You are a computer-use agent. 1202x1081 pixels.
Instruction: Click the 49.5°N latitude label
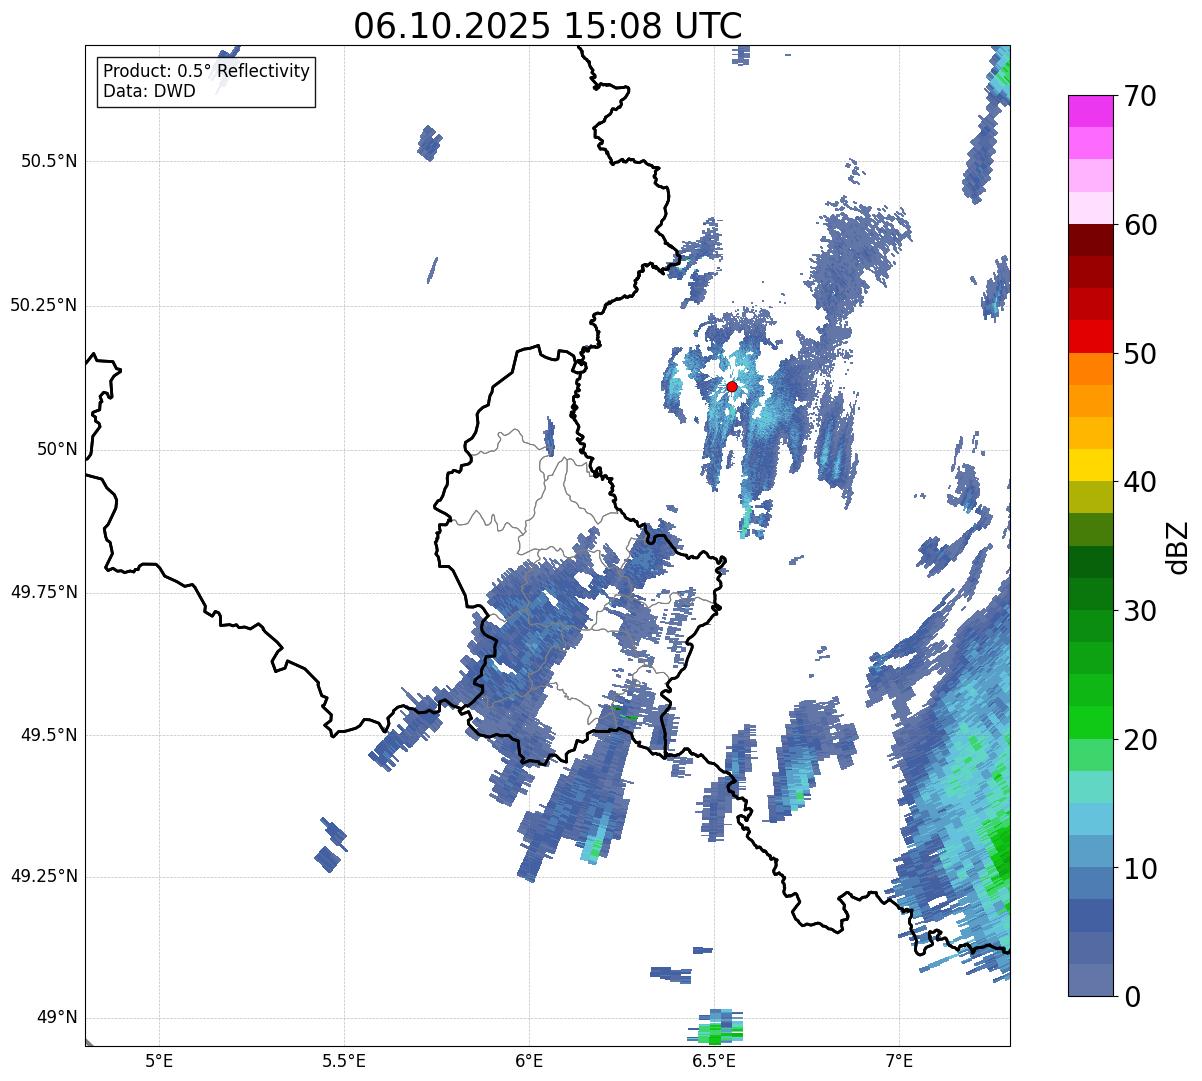click(49, 735)
